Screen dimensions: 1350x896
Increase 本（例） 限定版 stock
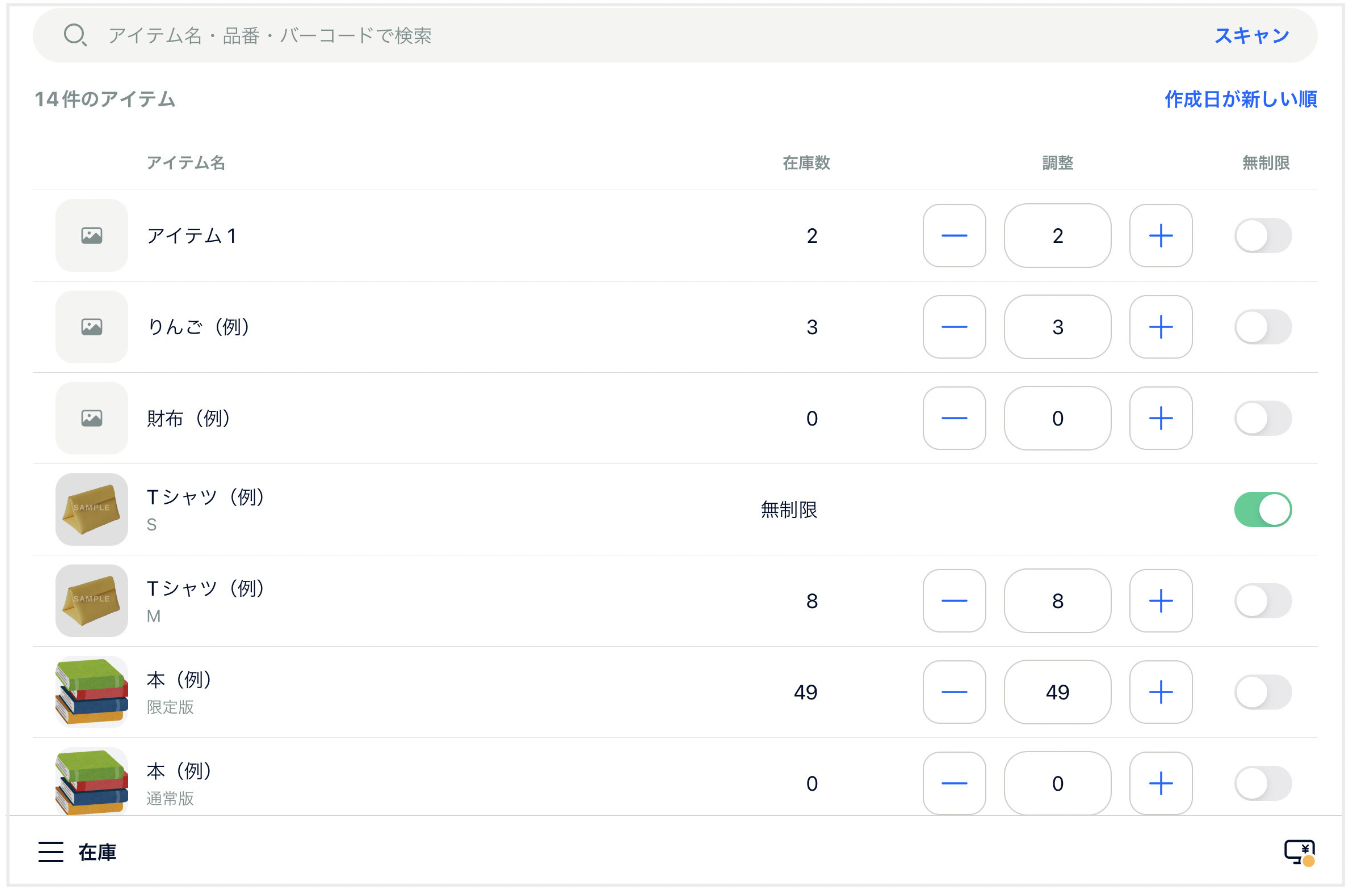coord(1160,692)
